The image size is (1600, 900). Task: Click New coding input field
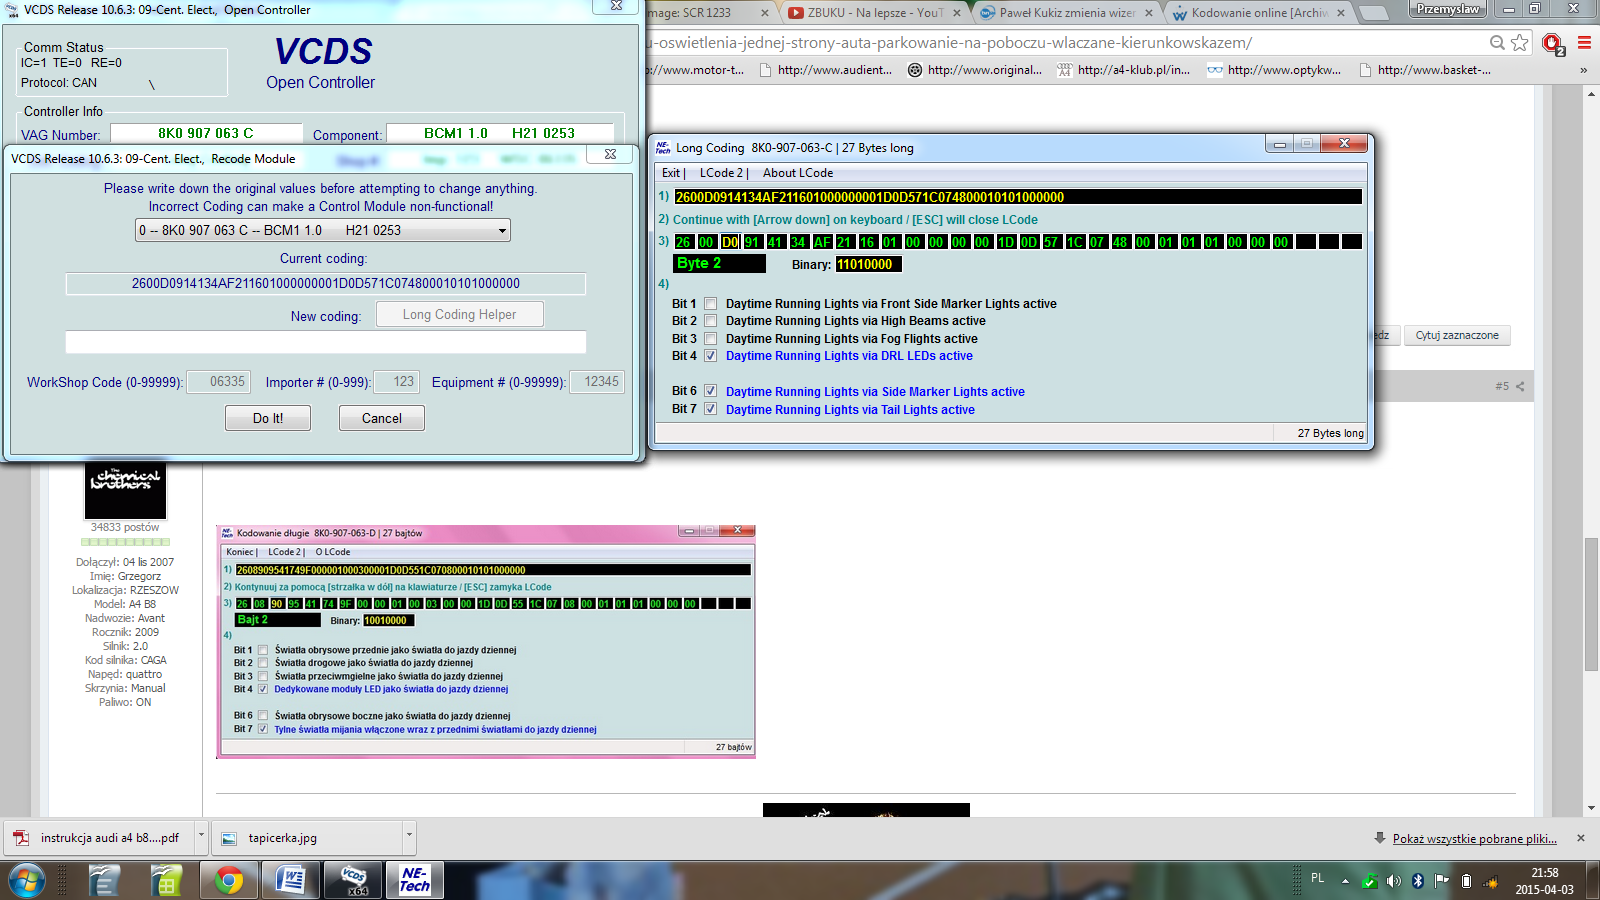click(x=326, y=342)
